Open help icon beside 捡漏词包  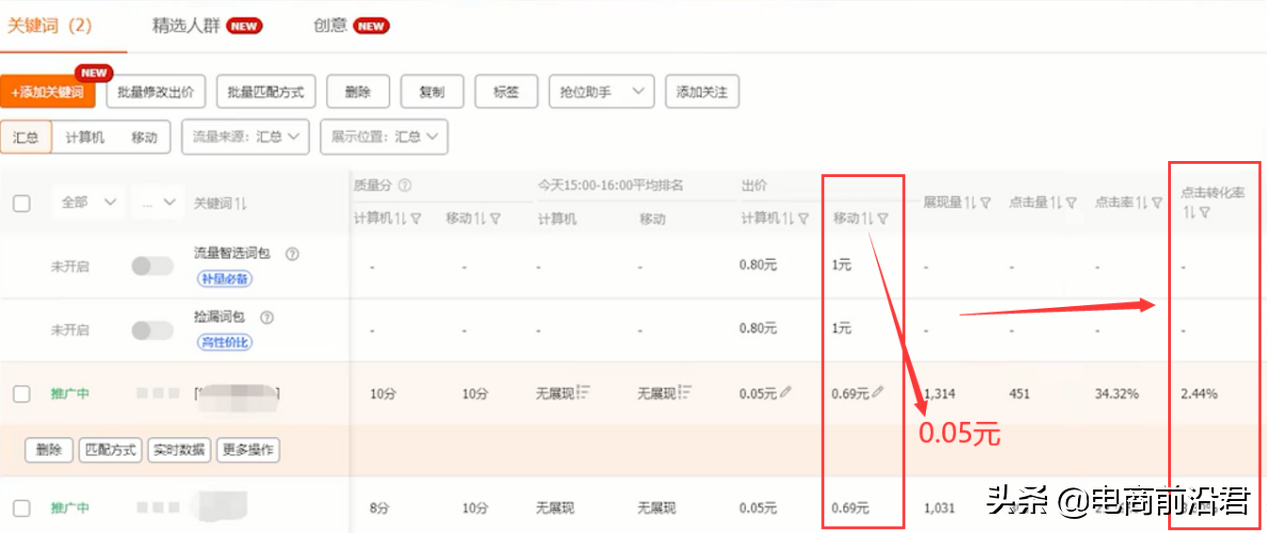(x=267, y=318)
